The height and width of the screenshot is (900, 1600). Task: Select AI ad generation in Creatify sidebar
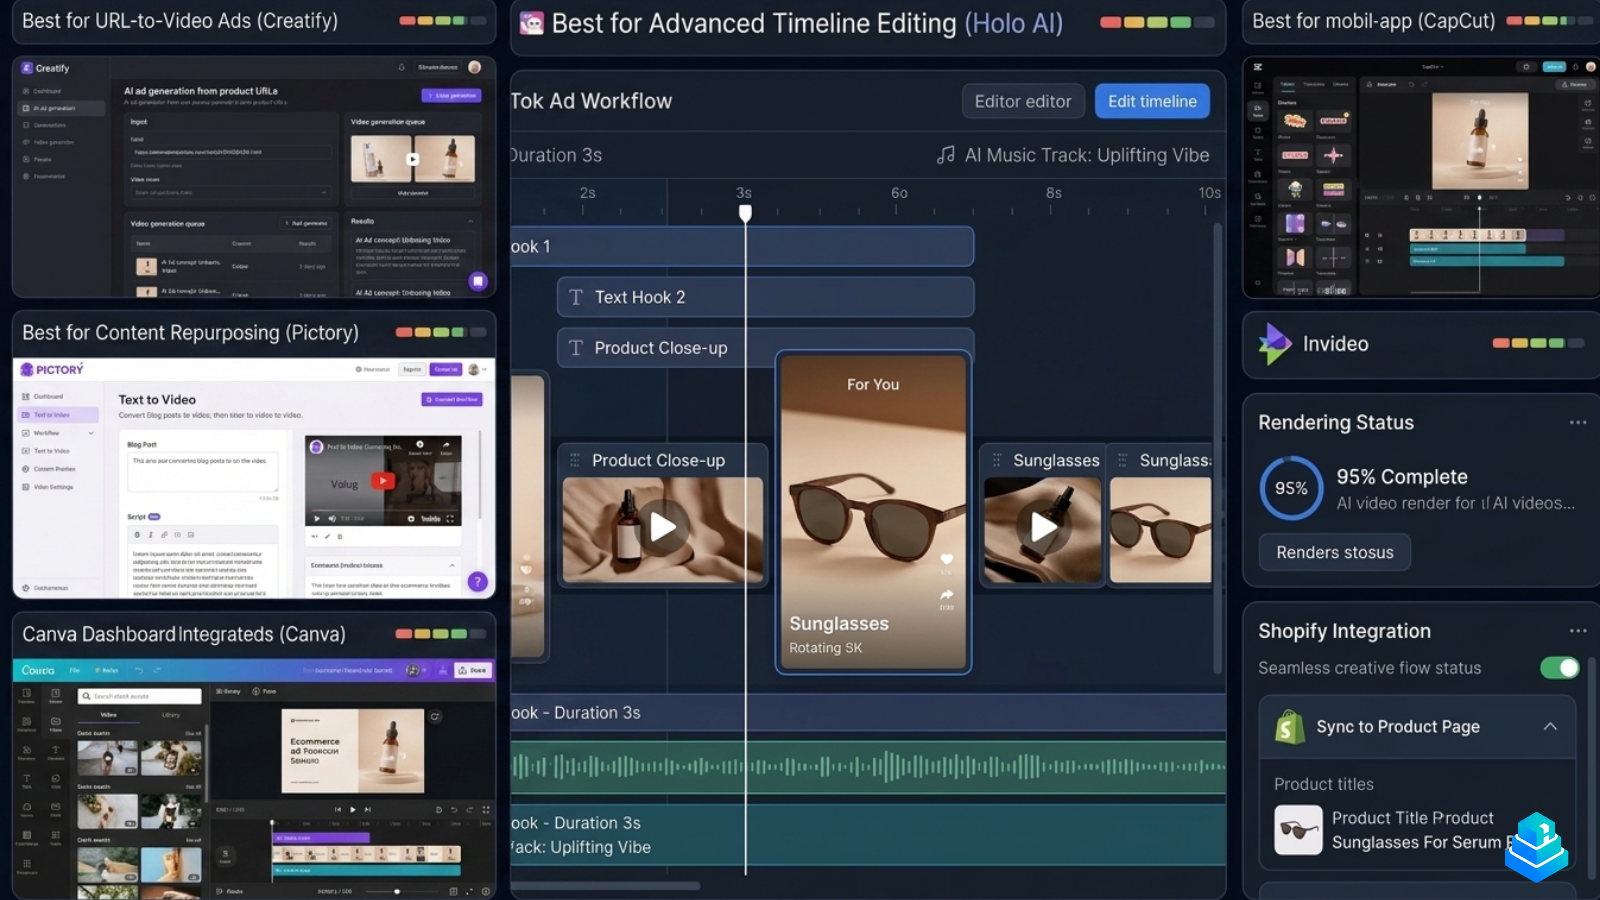pos(62,108)
